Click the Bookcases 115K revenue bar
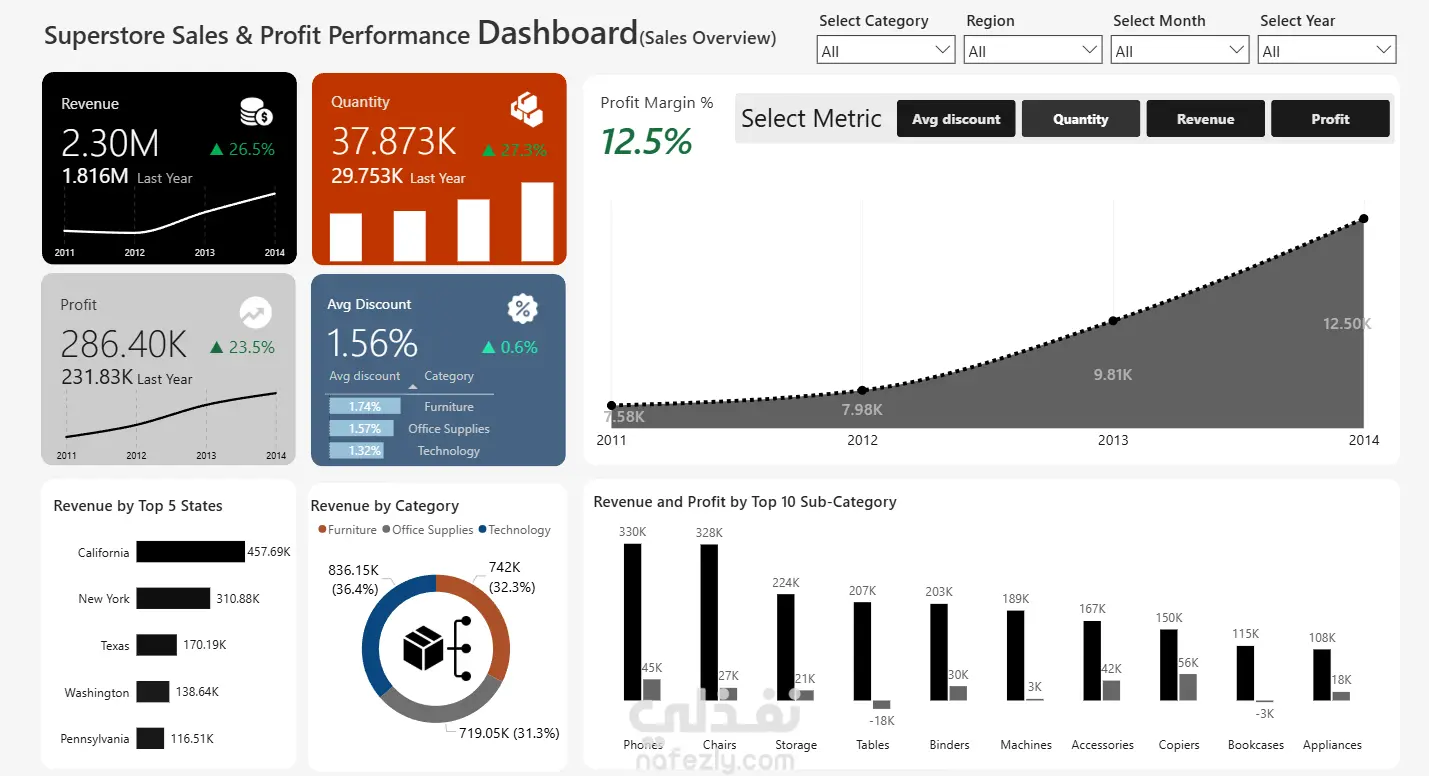 point(1245,673)
